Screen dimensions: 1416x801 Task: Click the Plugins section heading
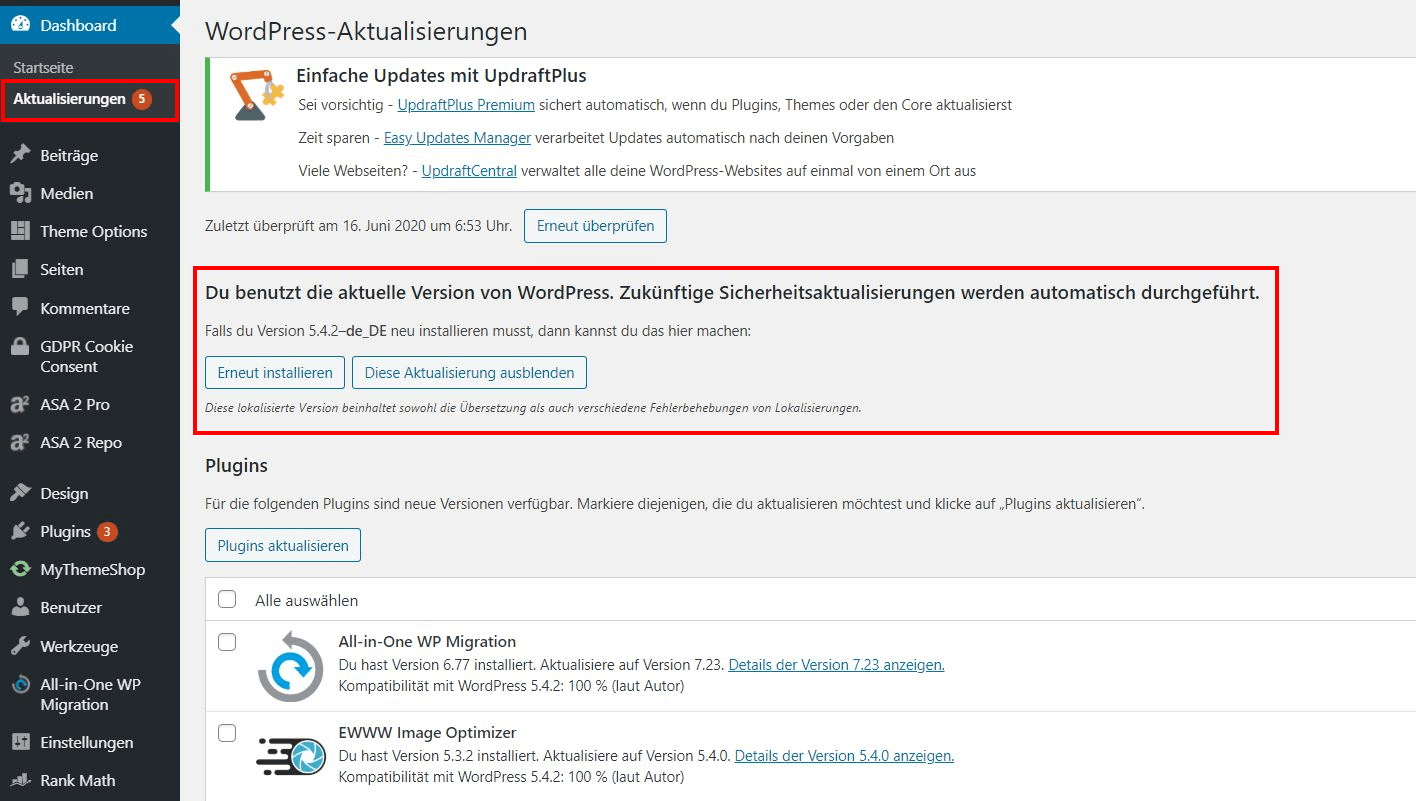pyautogui.click(x=236, y=465)
